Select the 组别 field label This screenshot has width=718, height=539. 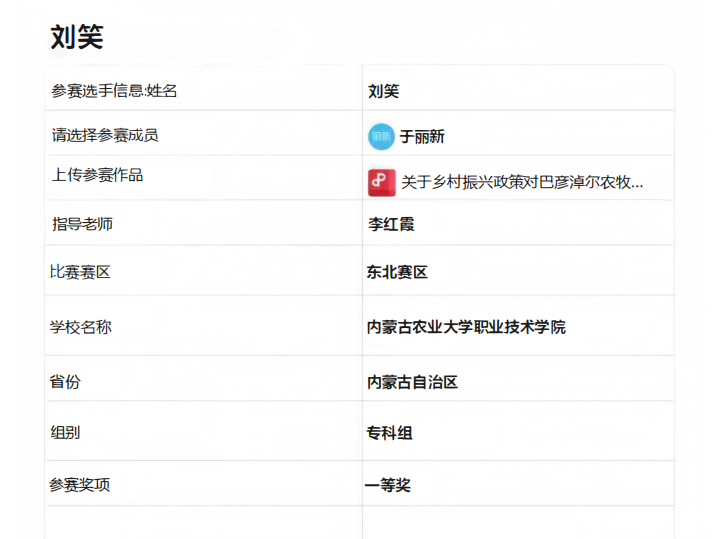click(x=65, y=433)
